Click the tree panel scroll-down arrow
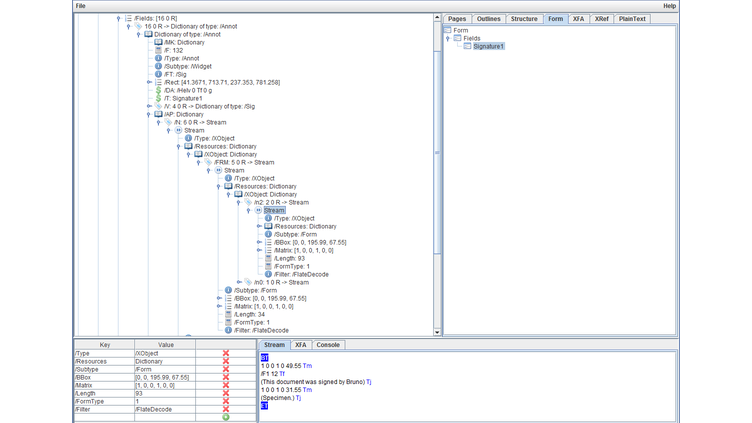The height and width of the screenshot is (423, 752). pos(437,331)
